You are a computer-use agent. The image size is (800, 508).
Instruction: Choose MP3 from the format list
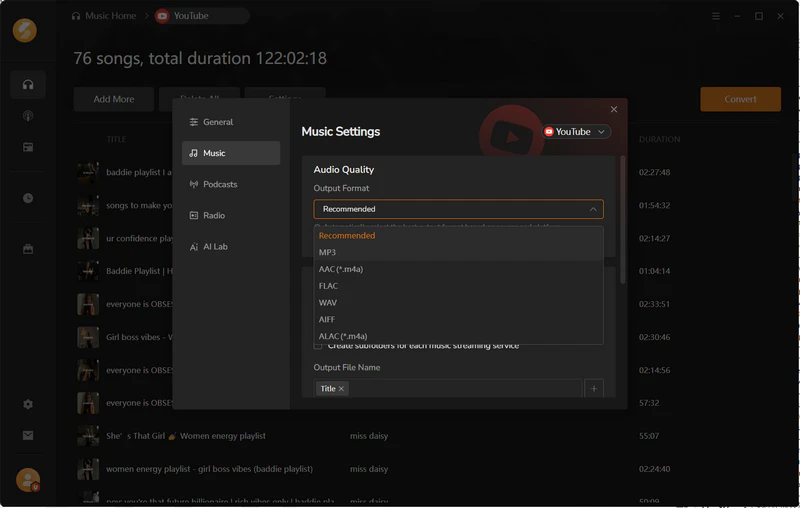458,252
